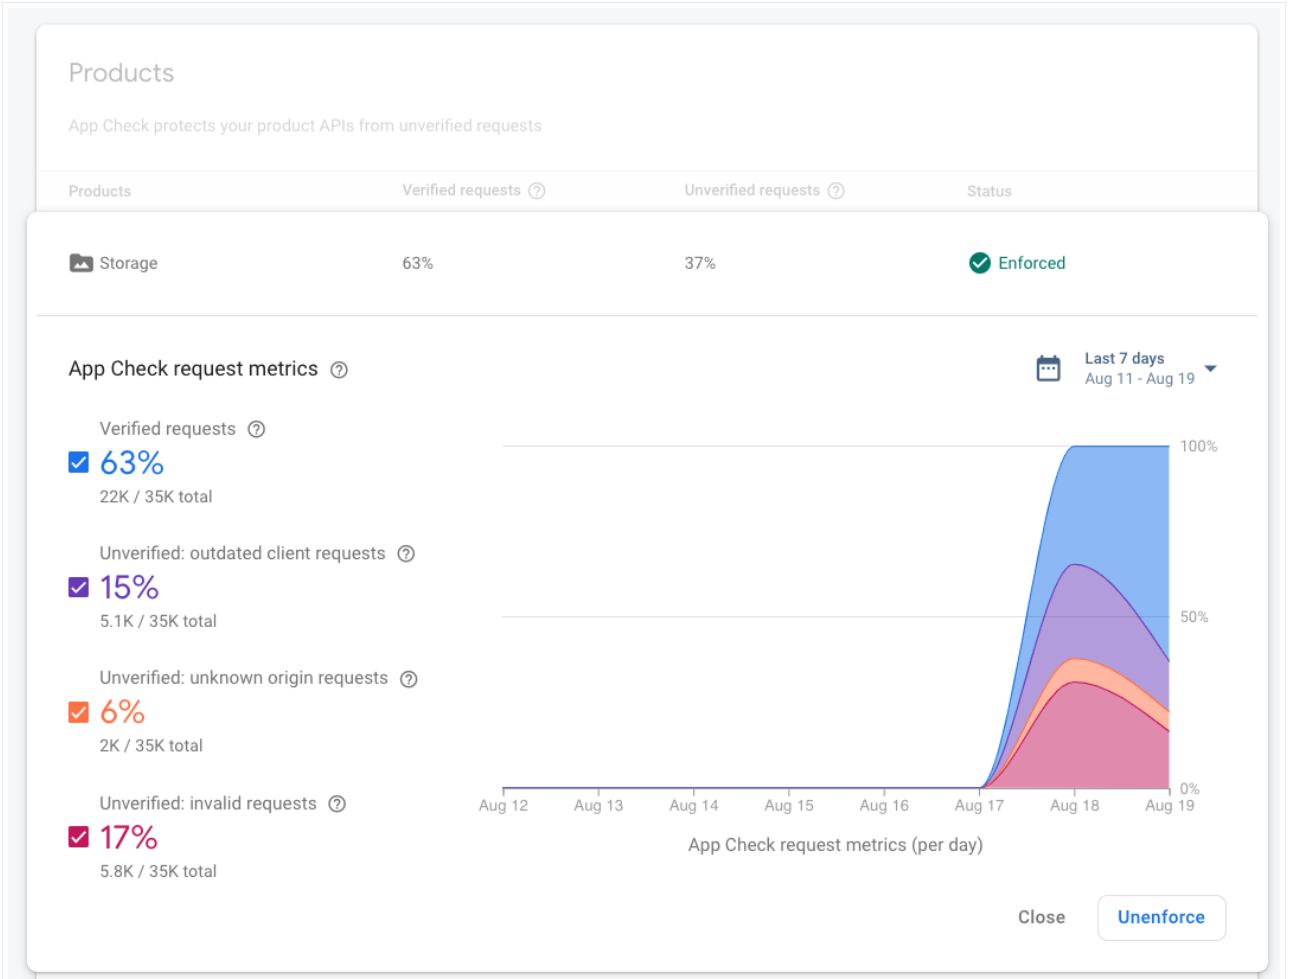Click the Verified requests column header
This screenshot has height=979, width=1292.
pos(461,190)
